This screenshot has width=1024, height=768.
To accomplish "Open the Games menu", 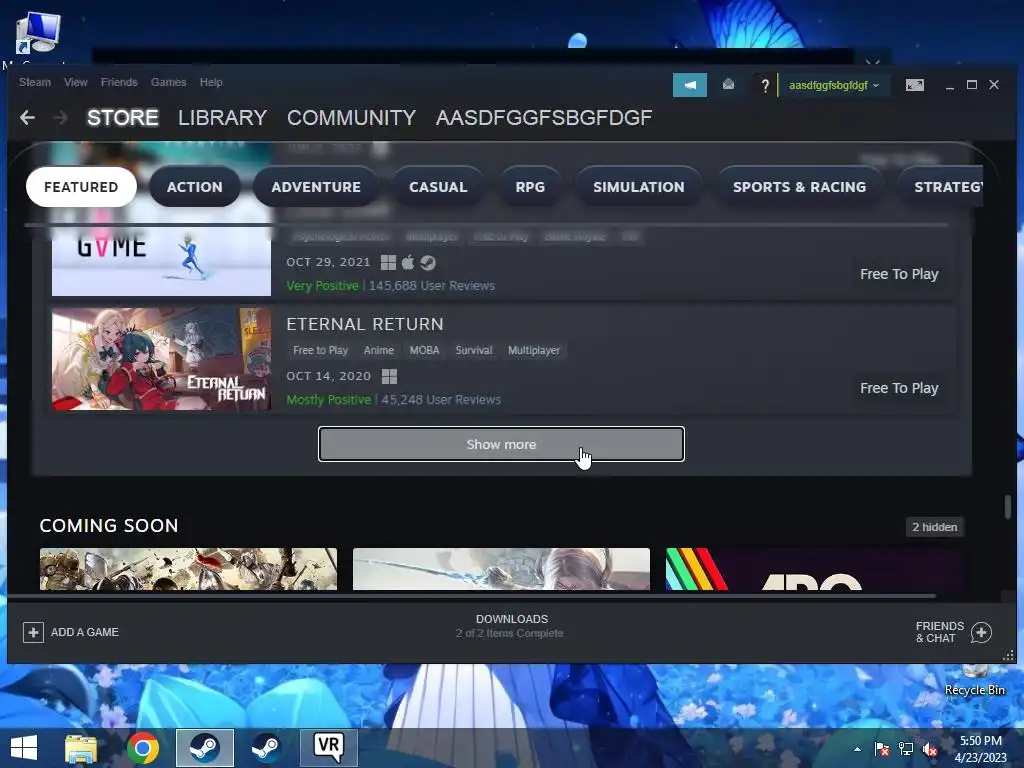I will pyautogui.click(x=168, y=82).
